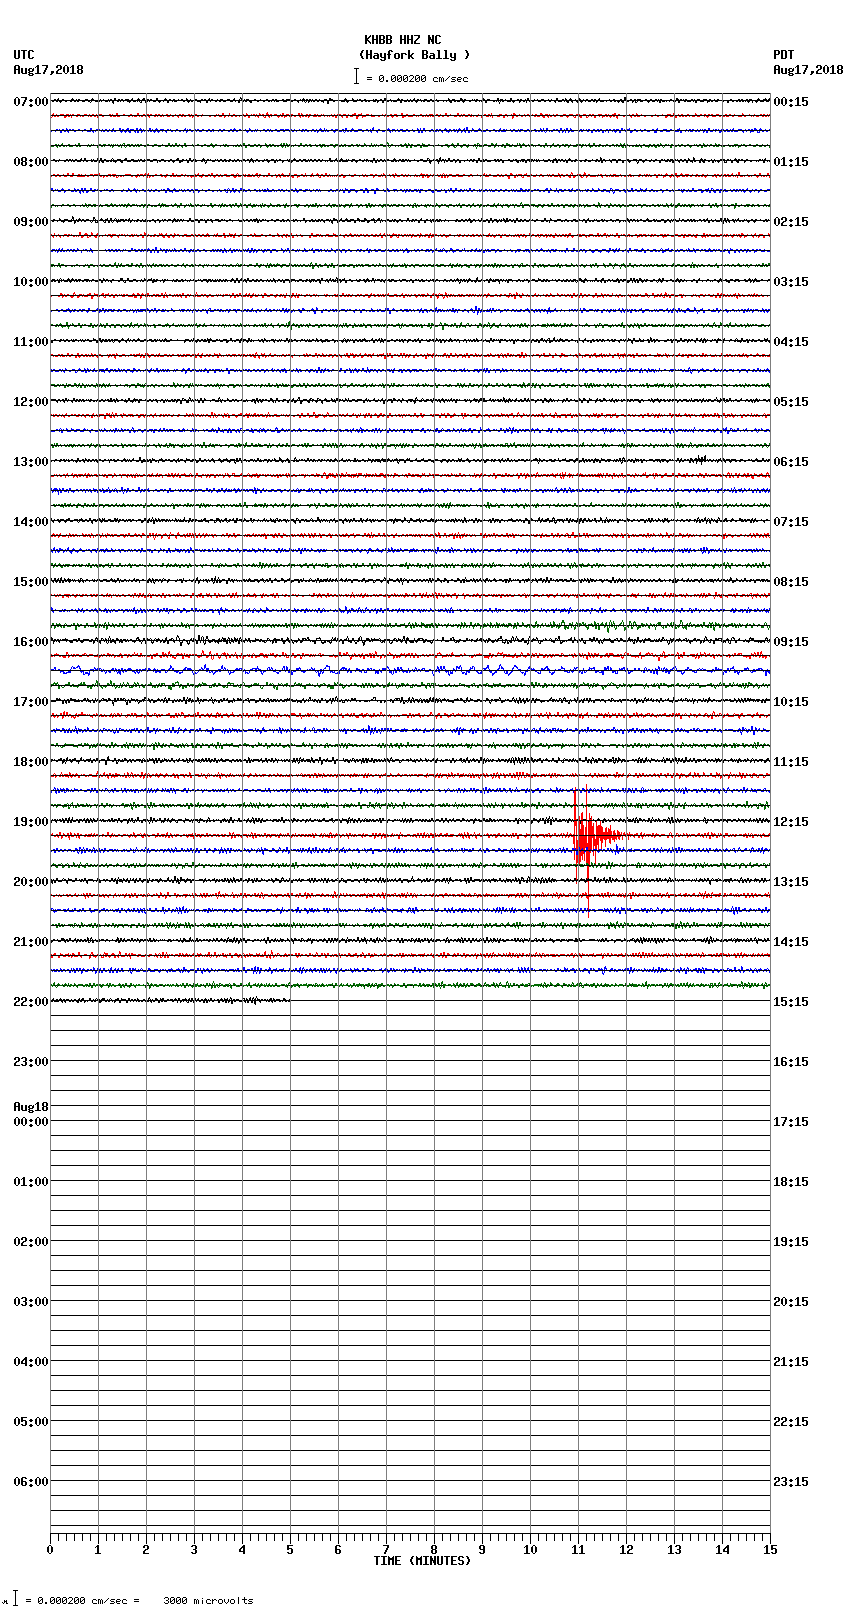Click the 8 minute axis tick label
This screenshot has width=850, height=1613.
pyautogui.click(x=434, y=1550)
